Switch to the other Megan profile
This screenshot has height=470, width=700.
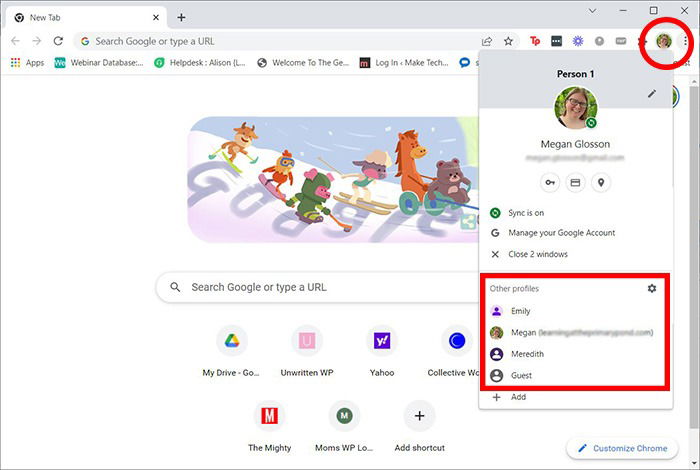pyautogui.click(x=575, y=333)
